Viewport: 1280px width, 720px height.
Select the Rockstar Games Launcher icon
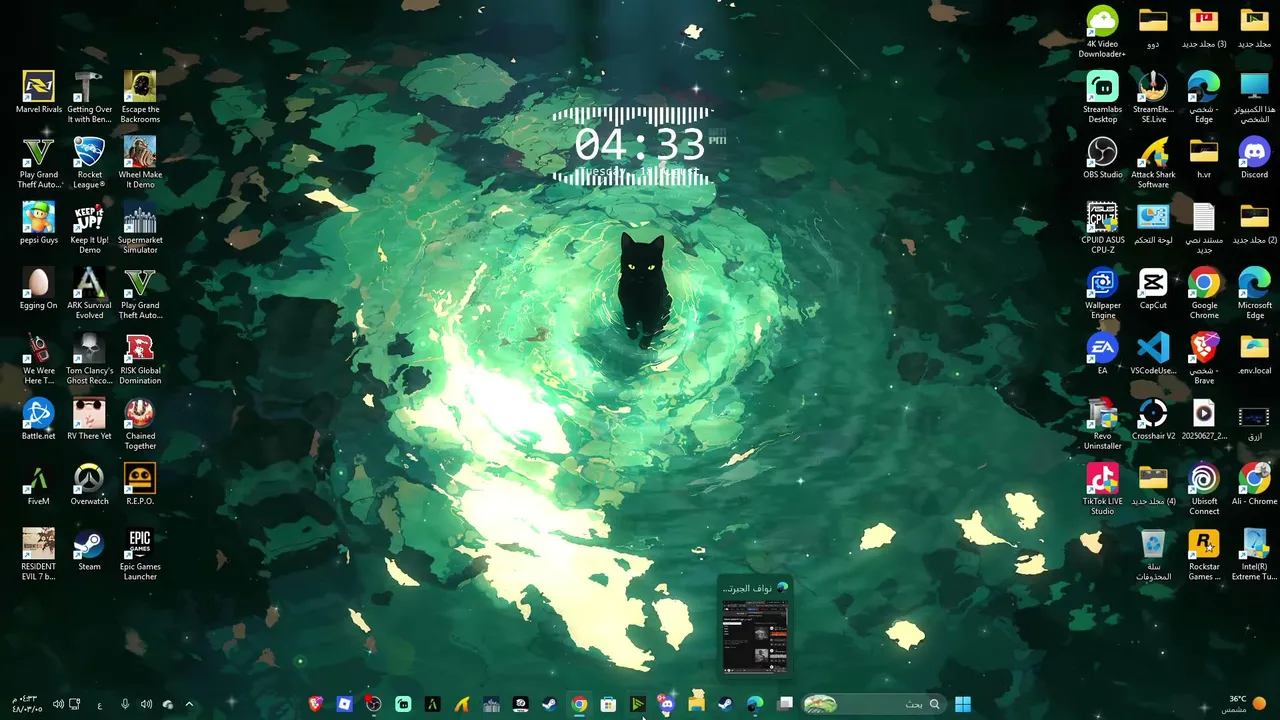pyautogui.click(x=1204, y=555)
